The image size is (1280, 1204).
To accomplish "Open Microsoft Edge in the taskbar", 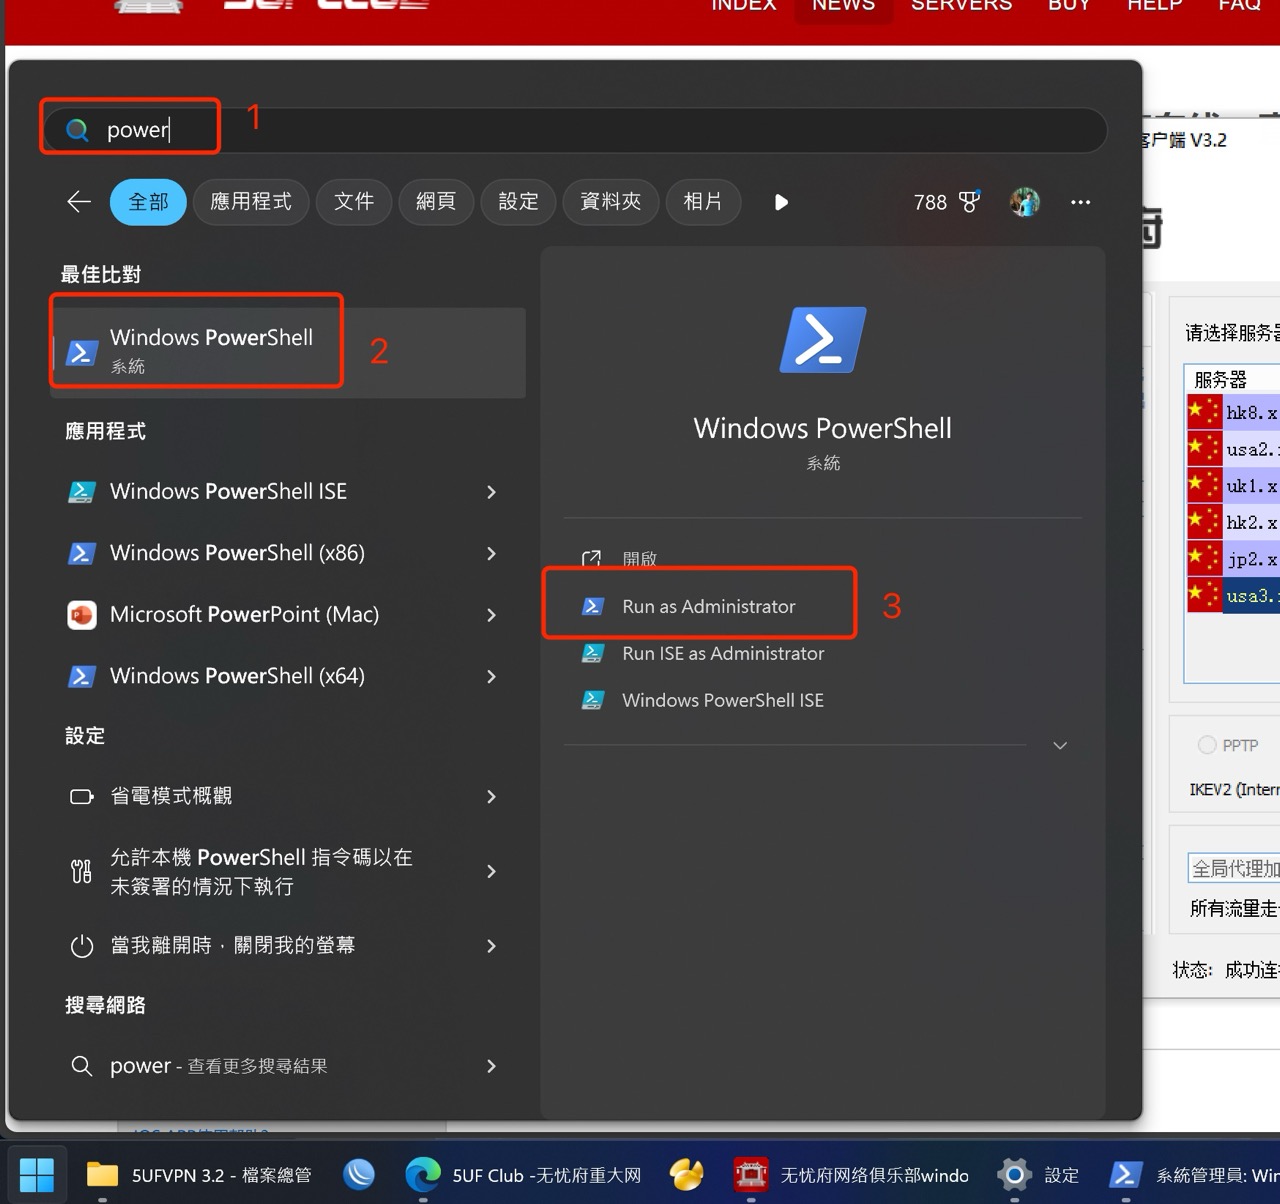I will tap(423, 1174).
